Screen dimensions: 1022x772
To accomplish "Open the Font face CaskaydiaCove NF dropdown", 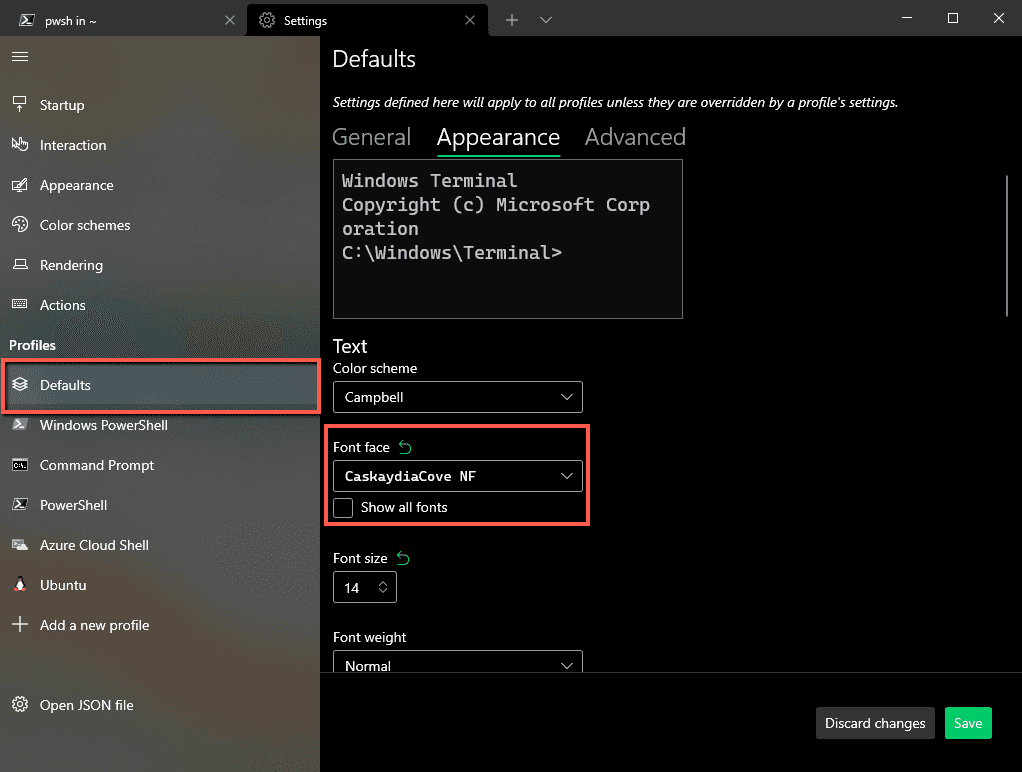I will (x=457, y=476).
